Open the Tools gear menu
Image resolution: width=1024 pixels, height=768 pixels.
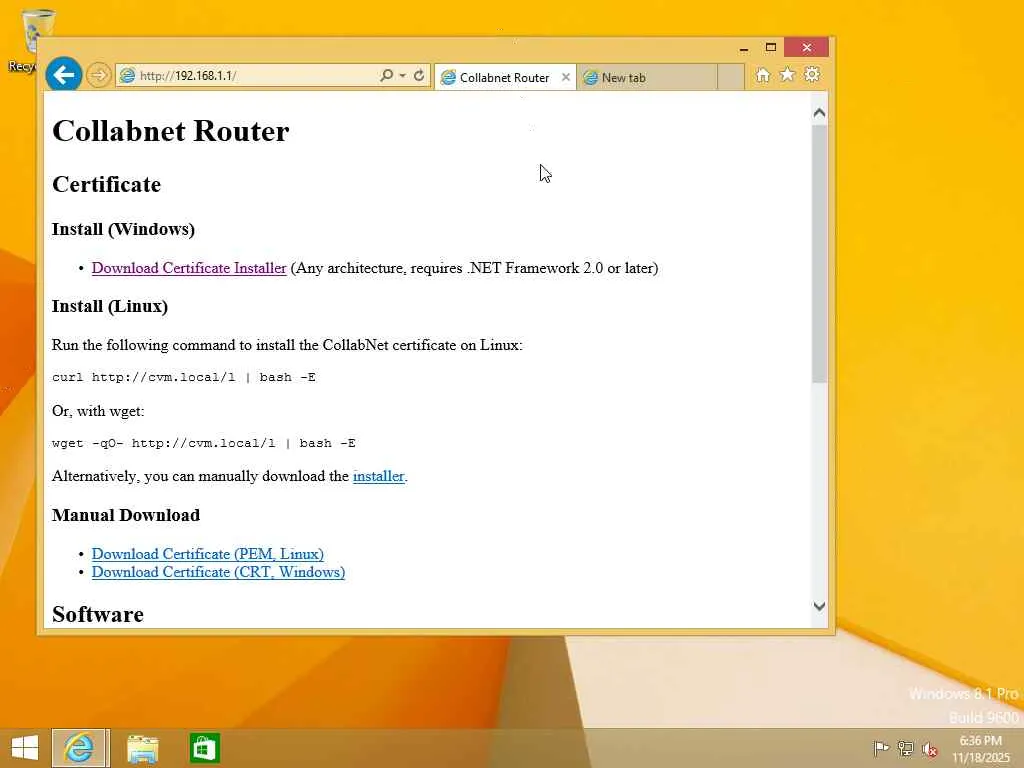click(x=812, y=74)
